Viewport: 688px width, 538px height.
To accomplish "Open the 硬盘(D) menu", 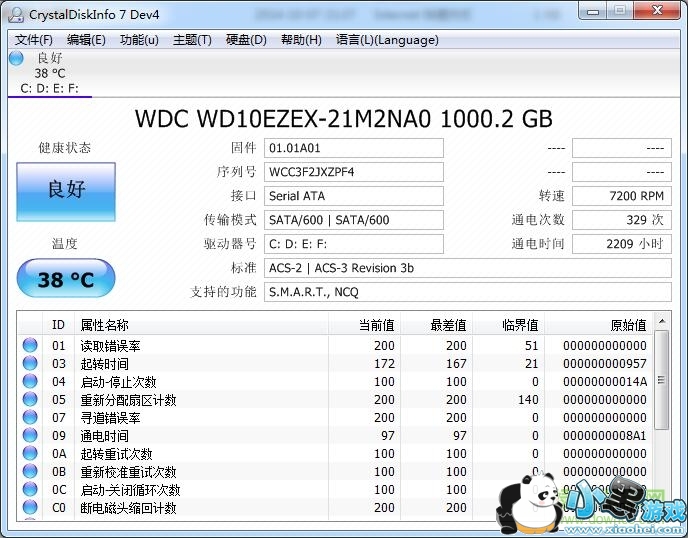I will [246, 40].
